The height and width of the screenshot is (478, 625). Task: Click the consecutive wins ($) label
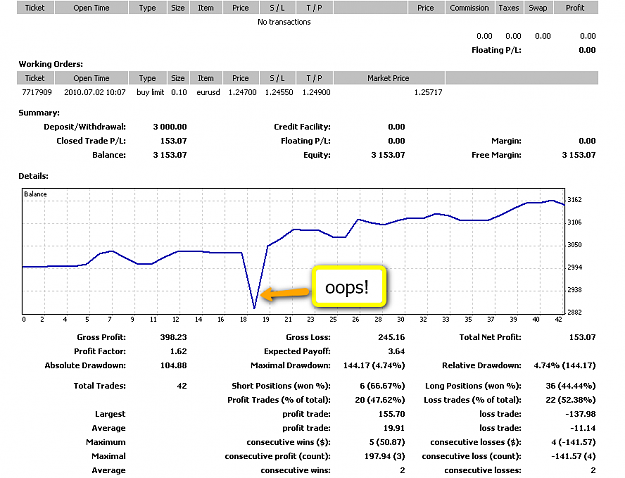[x=289, y=442]
